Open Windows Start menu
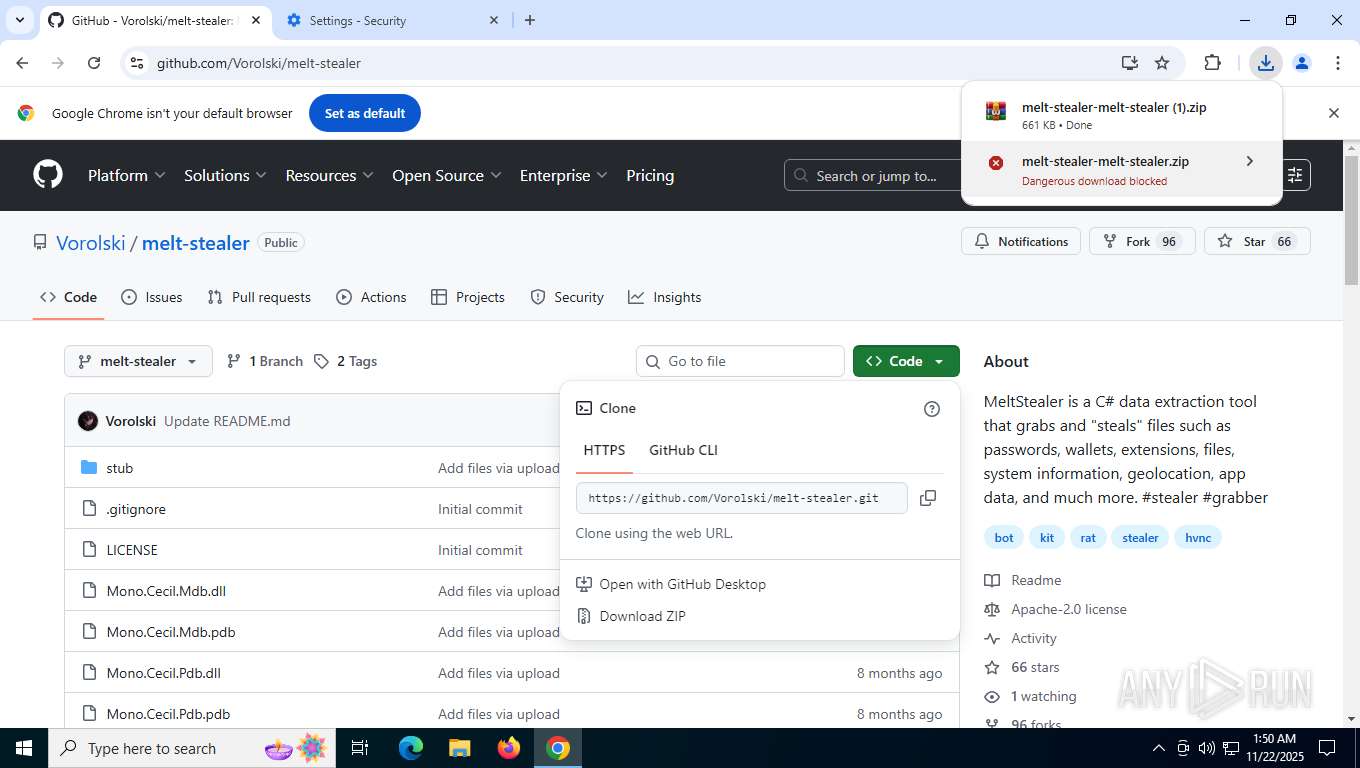This screenshot has width=1360, height=768. coord(23,748)
